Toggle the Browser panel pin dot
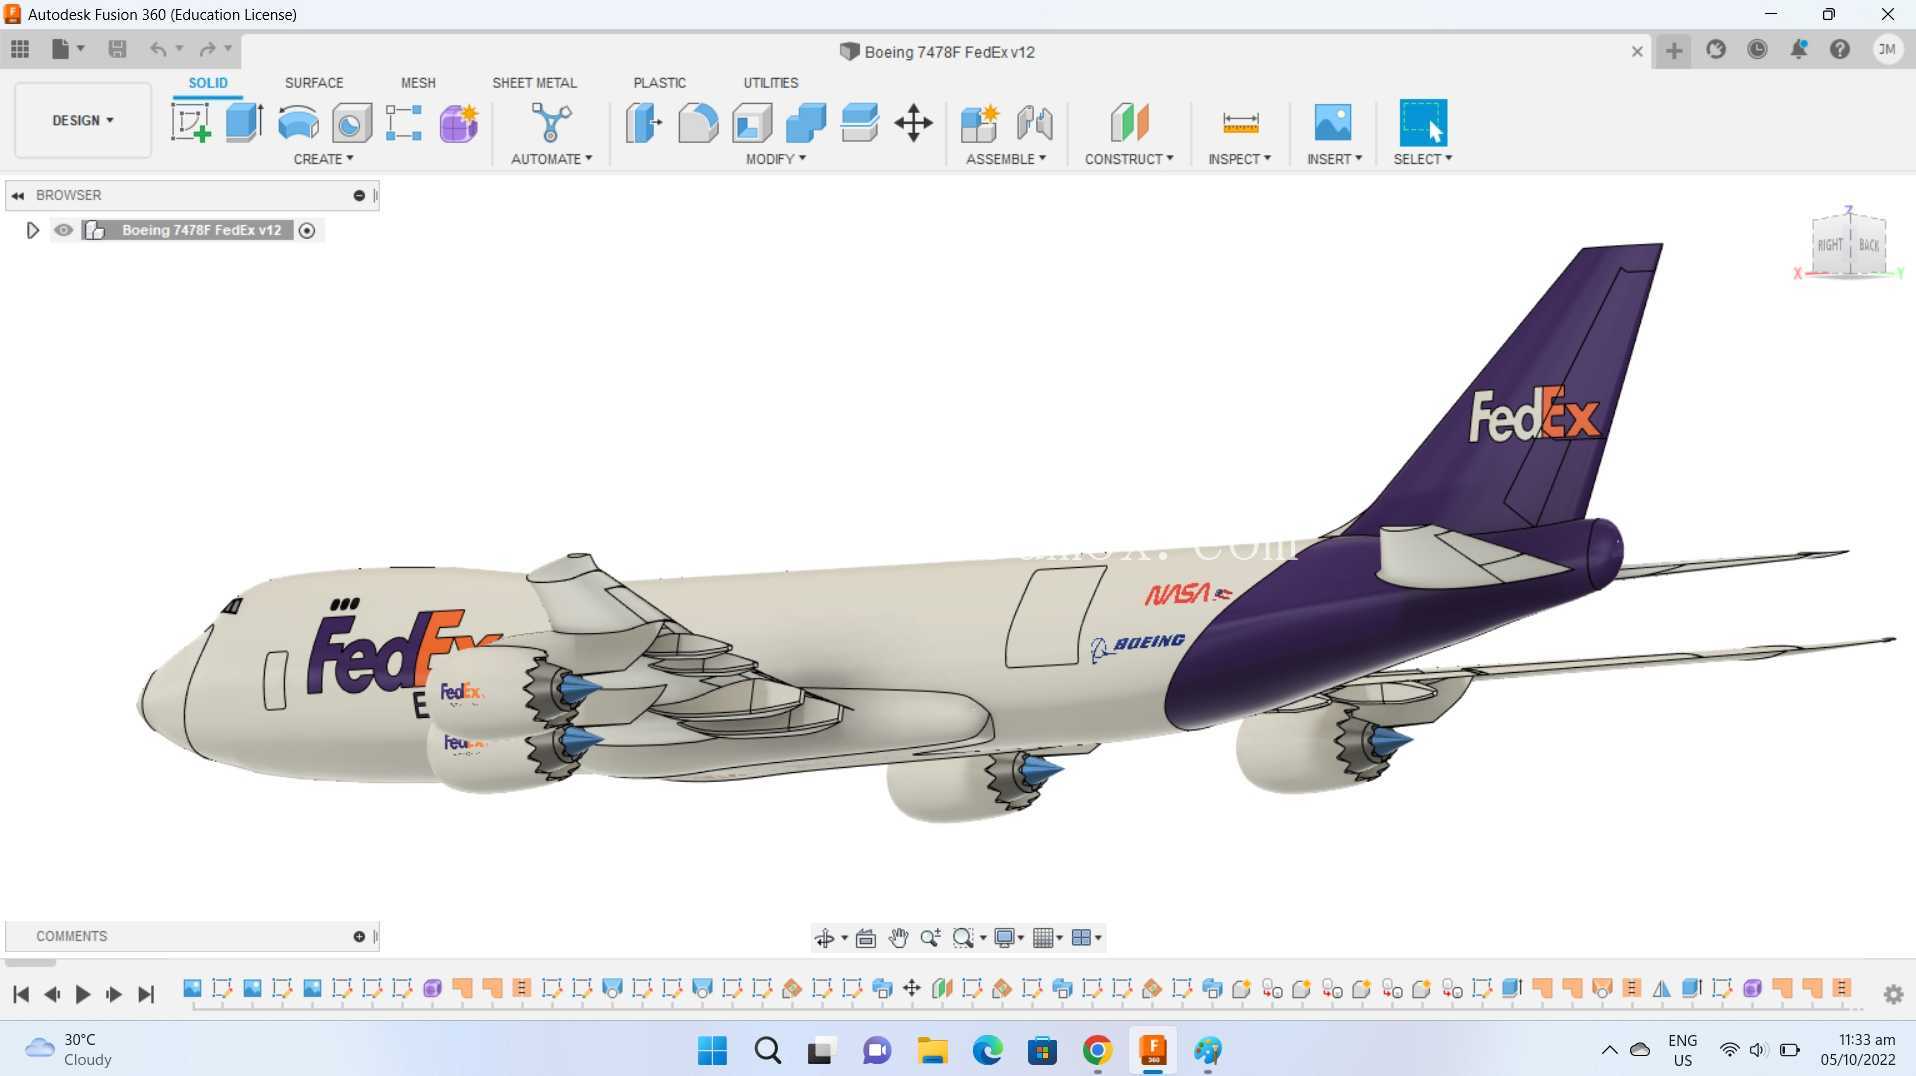 click(359, 196)
